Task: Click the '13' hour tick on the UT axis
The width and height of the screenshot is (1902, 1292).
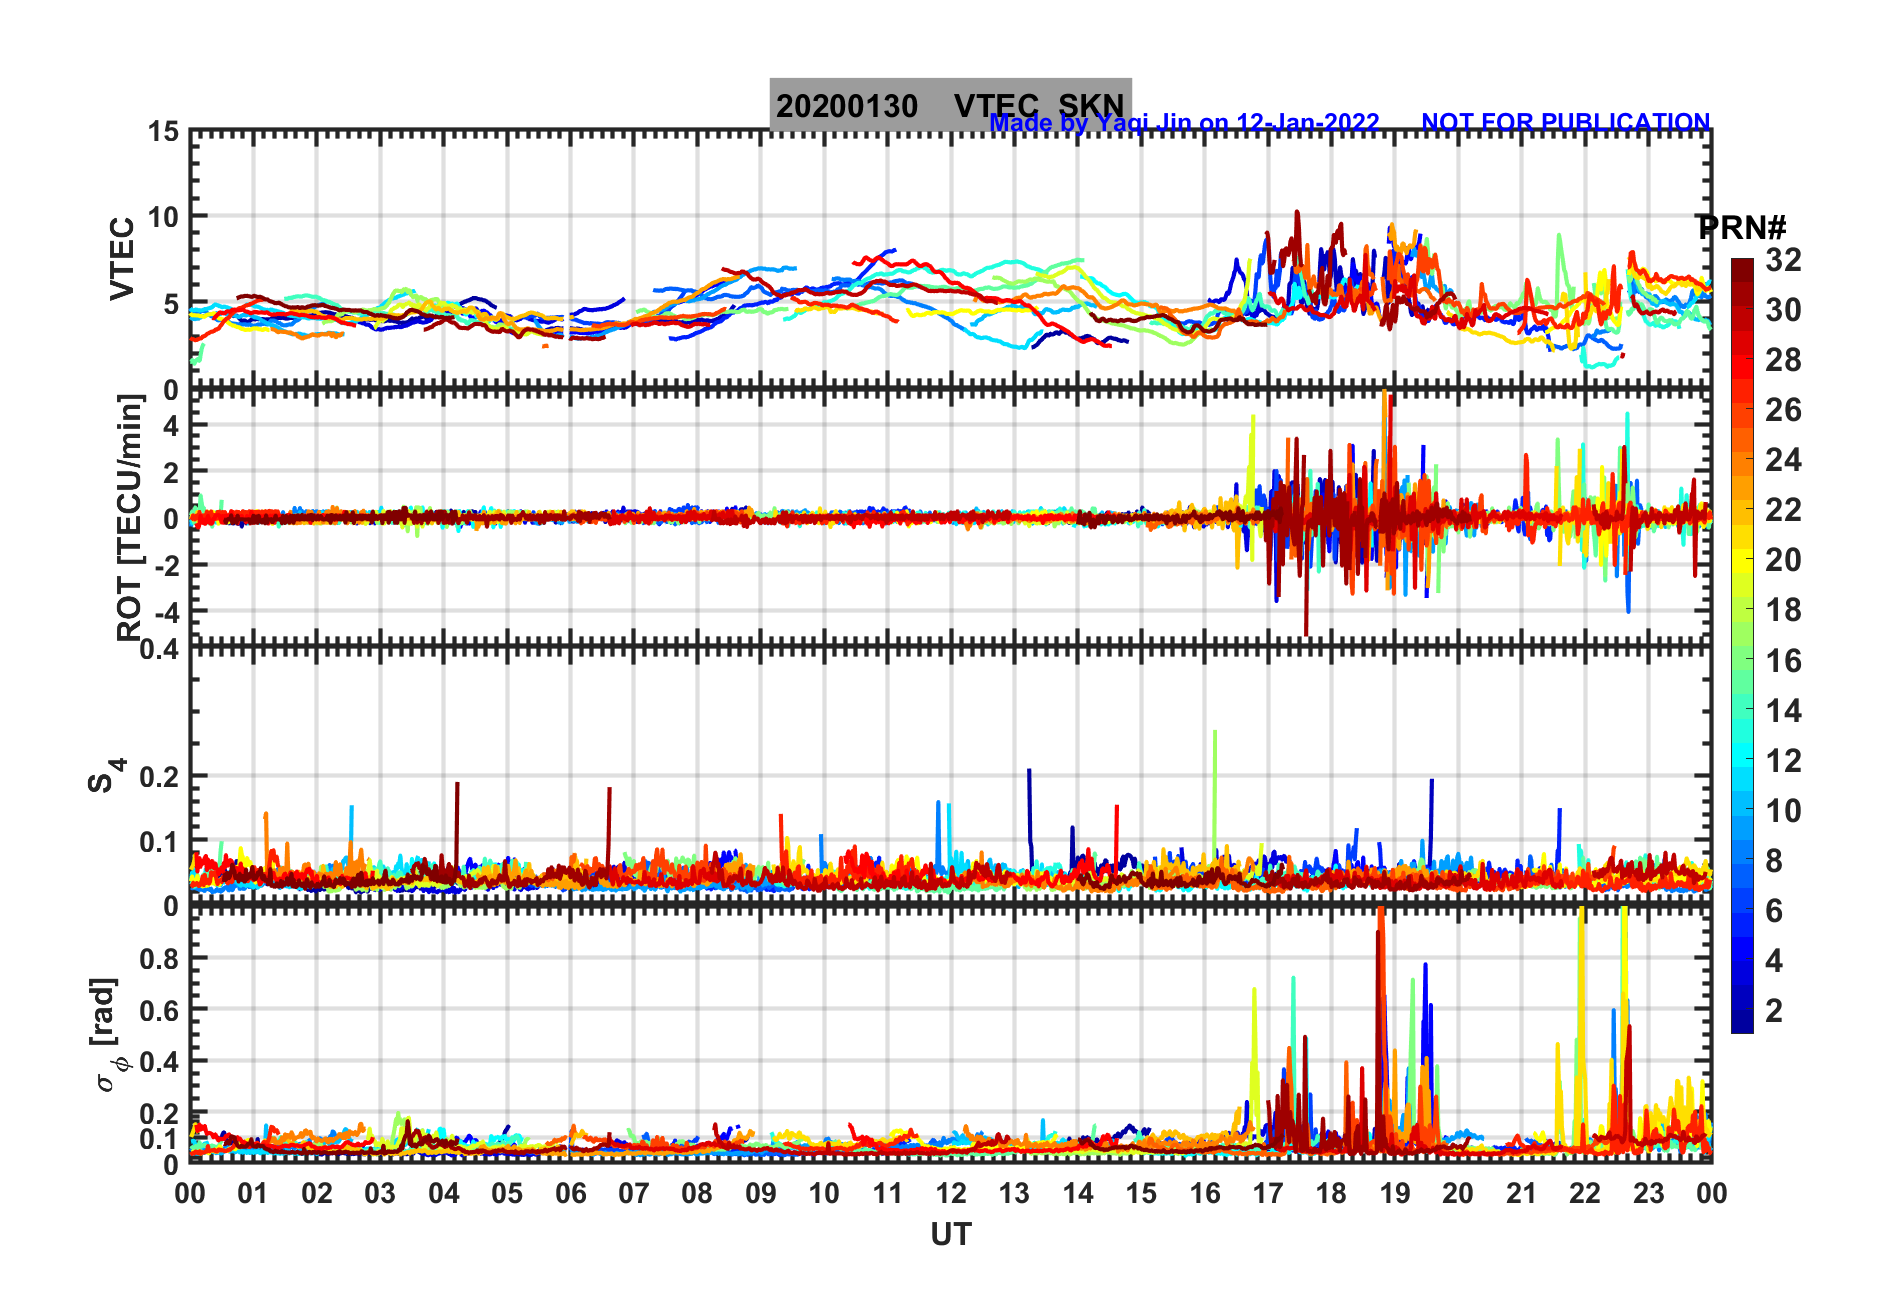Action: [x=1014, y=1193]
